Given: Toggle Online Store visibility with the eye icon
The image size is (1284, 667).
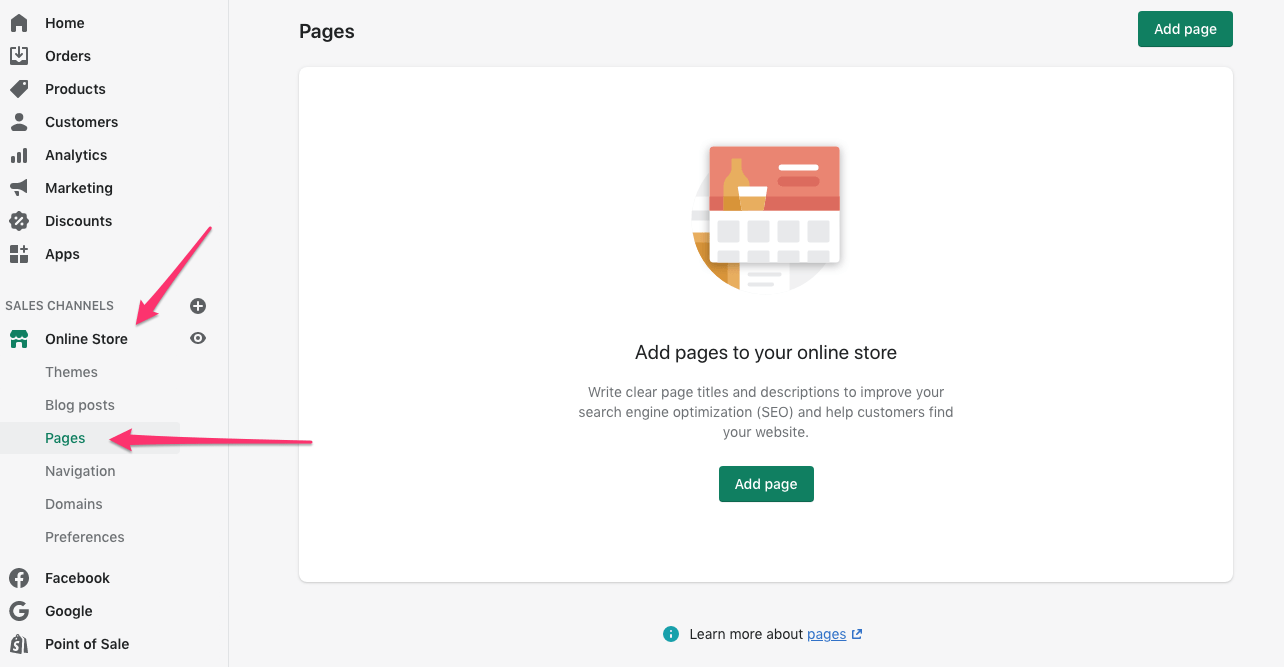Looking at the screenshot, I should 197,338.
